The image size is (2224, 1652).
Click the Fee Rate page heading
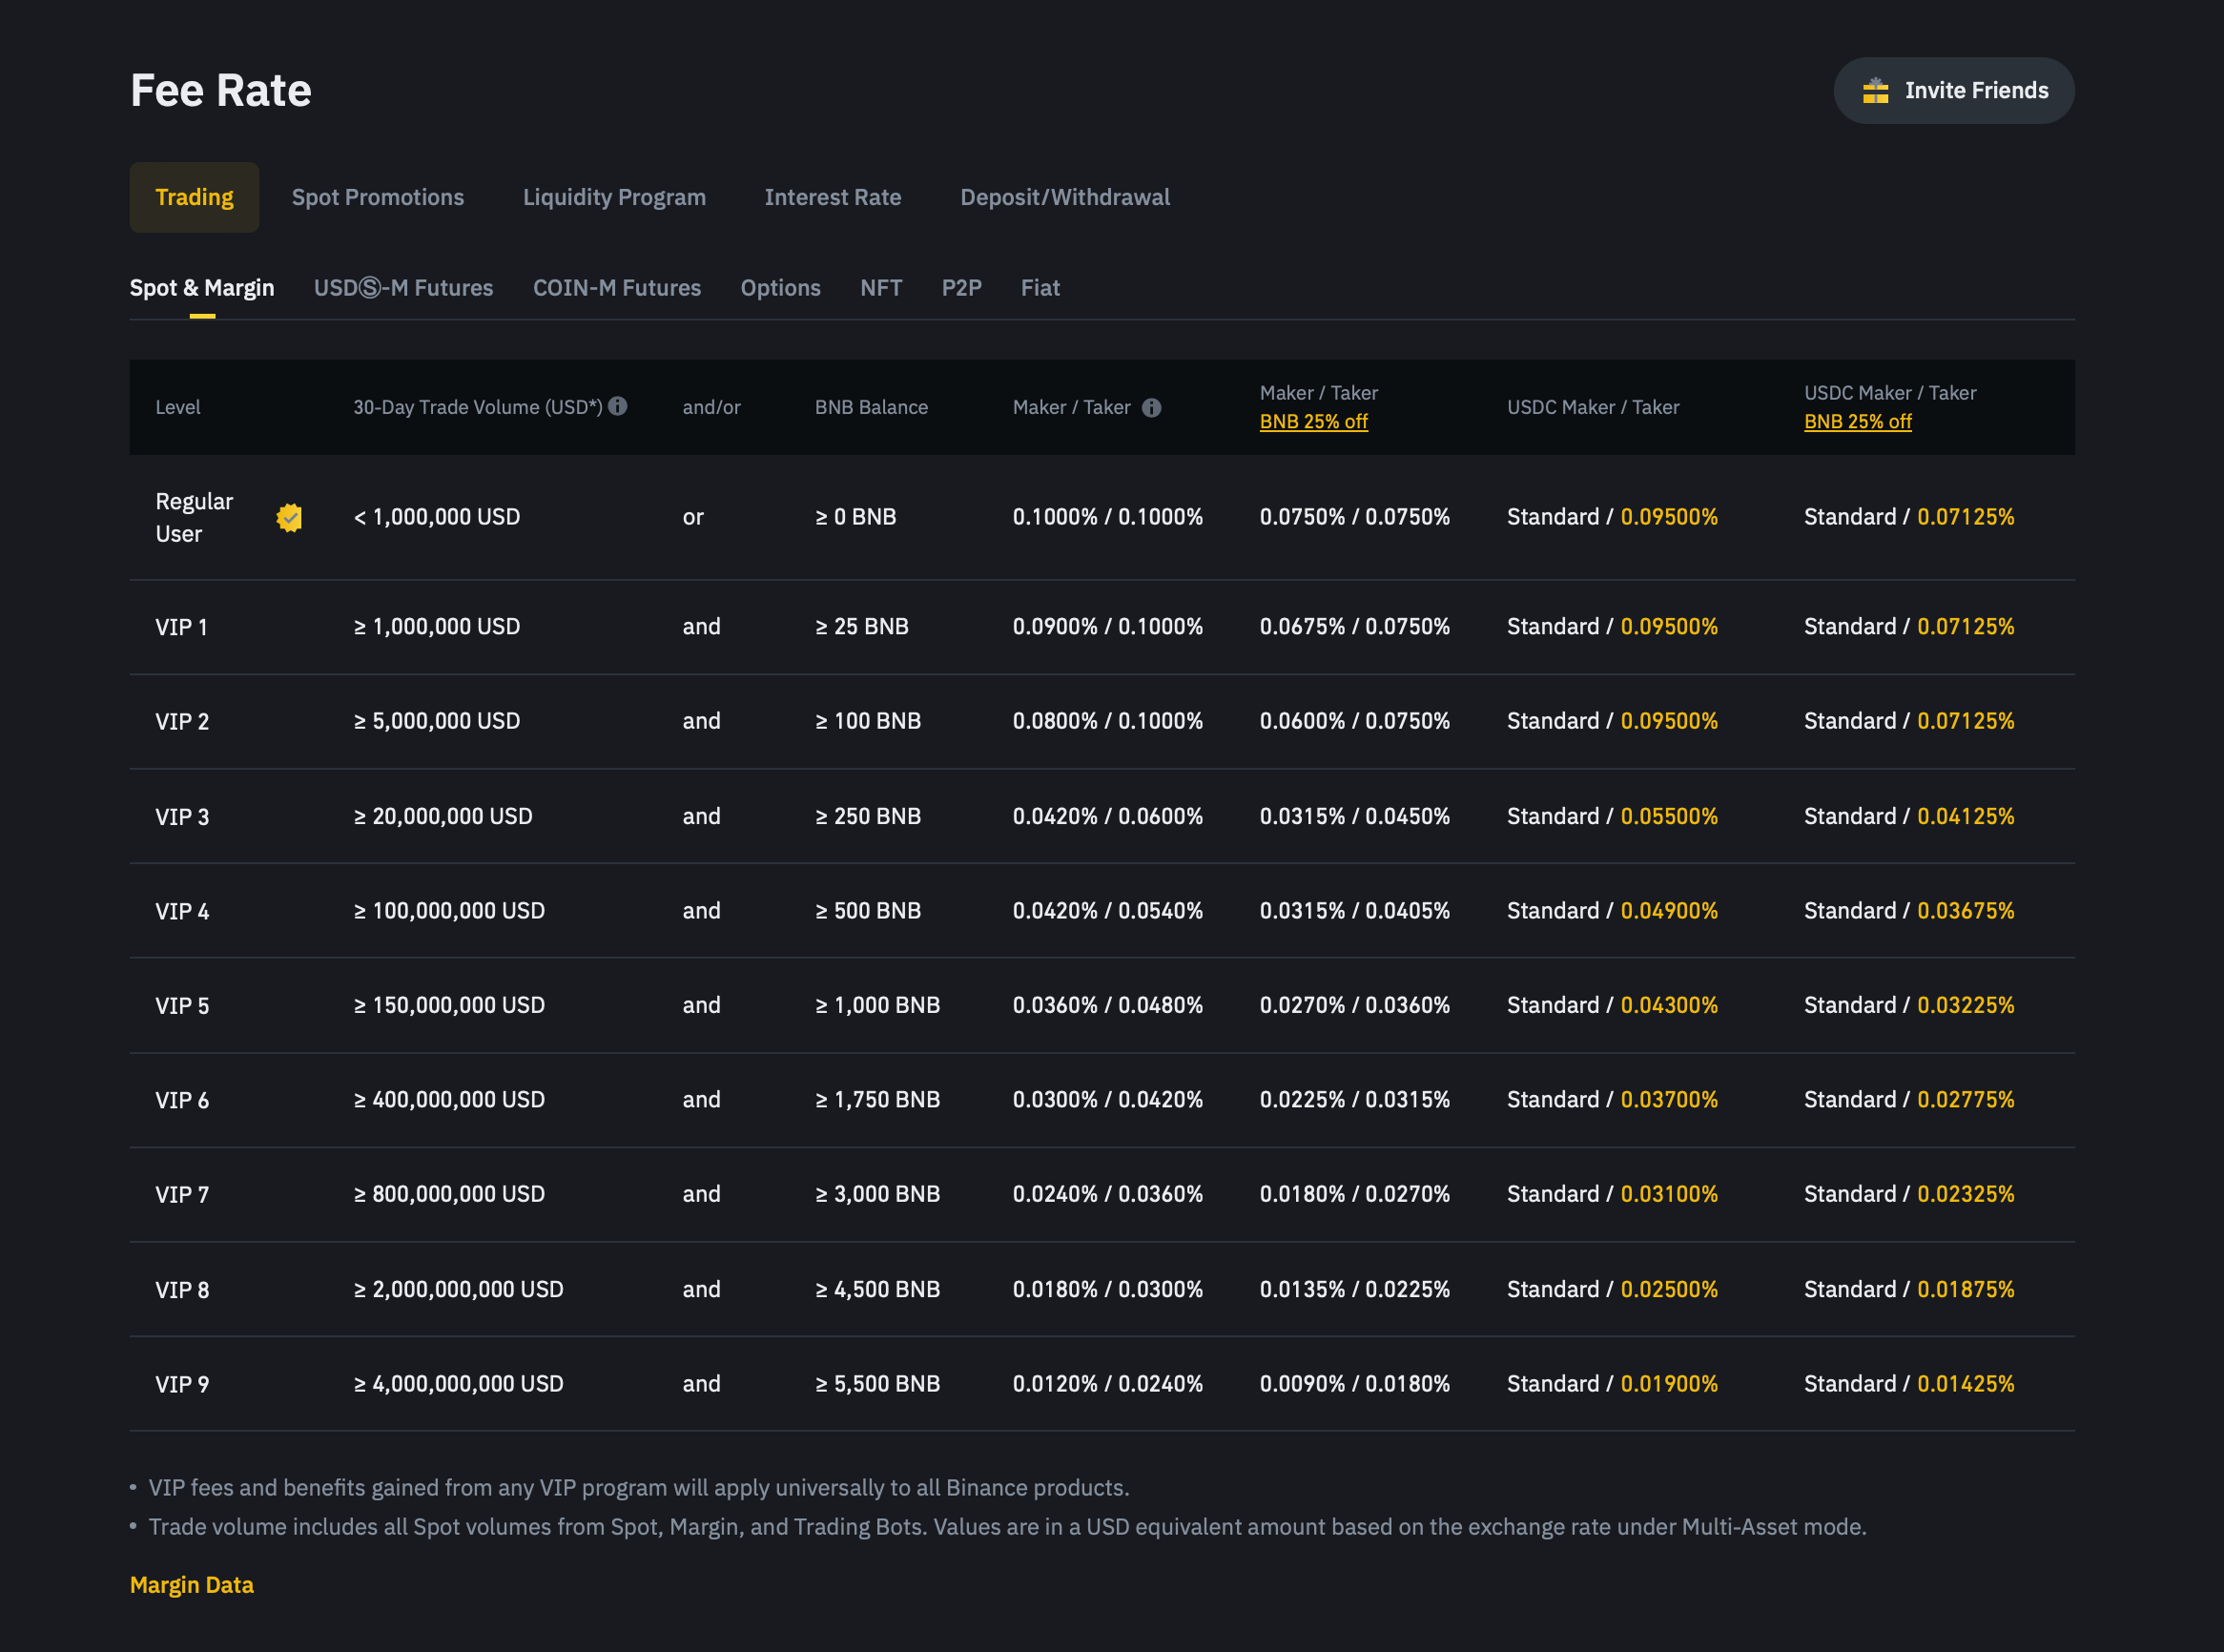[221, 90]
